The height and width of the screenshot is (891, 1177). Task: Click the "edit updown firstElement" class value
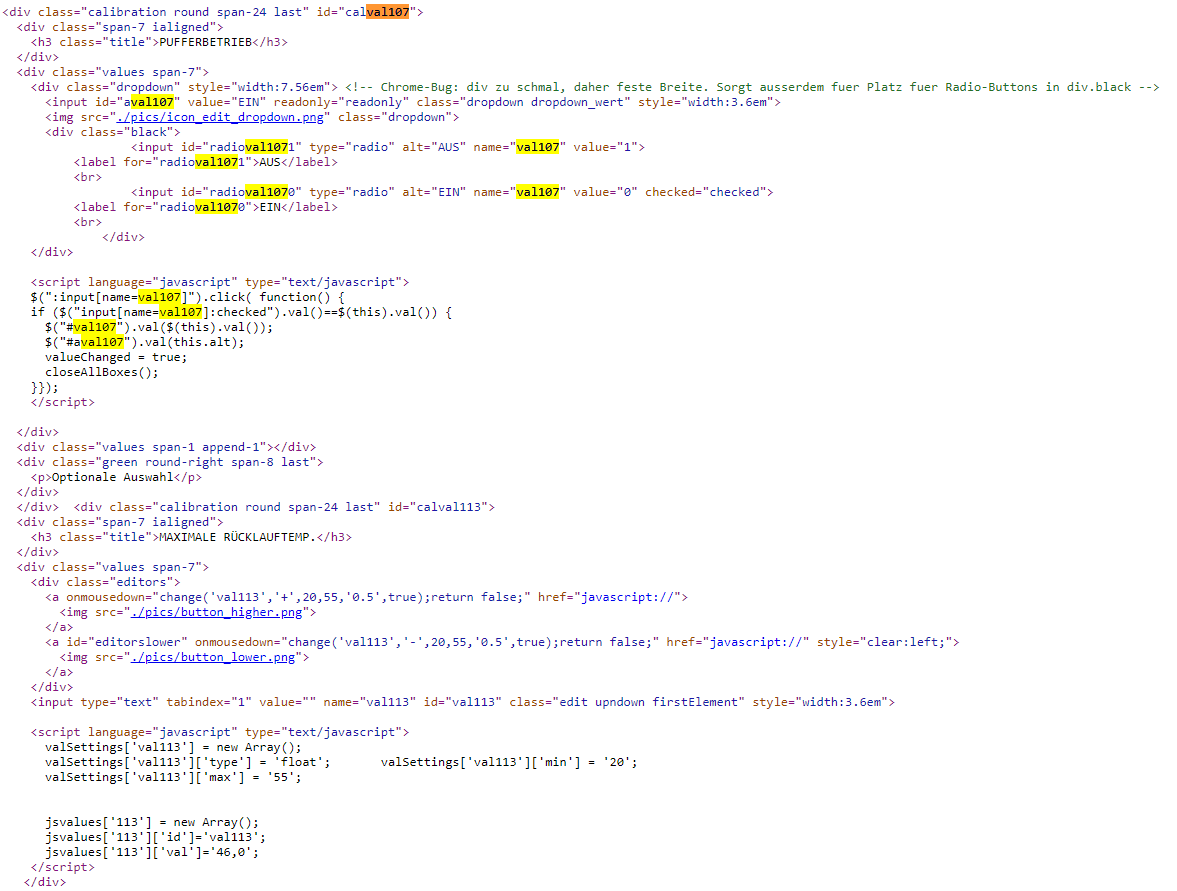649,703
